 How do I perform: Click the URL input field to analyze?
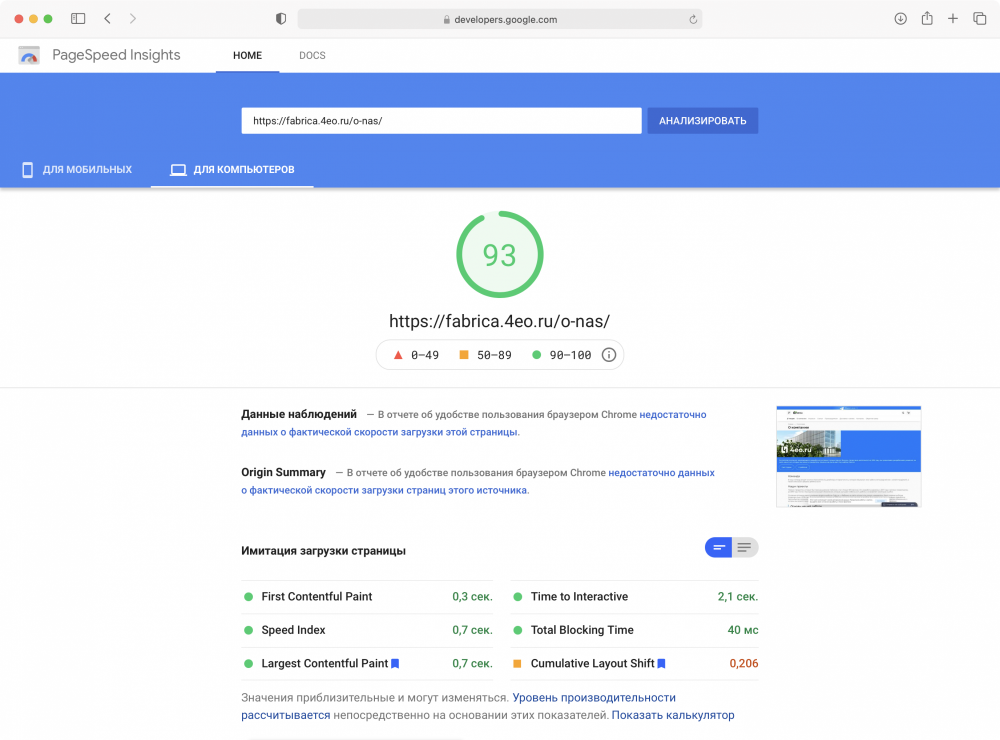pyautogui.click(x=441, y=121)
